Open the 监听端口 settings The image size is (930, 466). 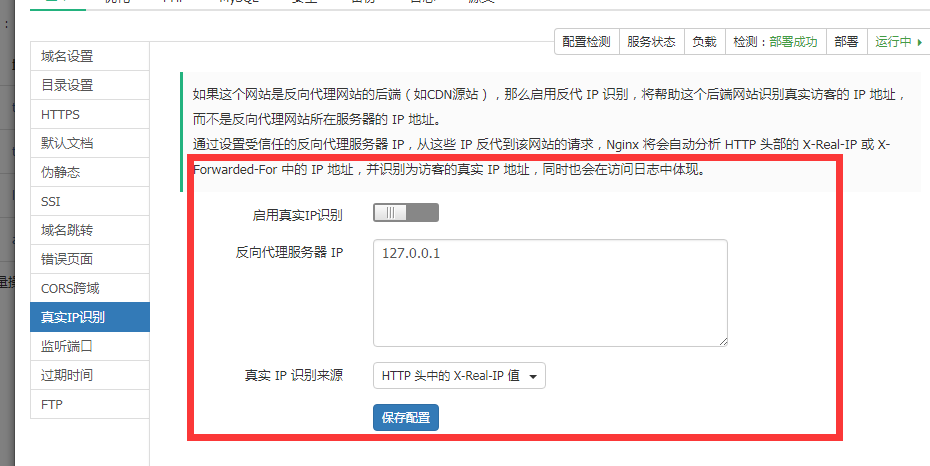pyautogui.click(x=90, y=347)
